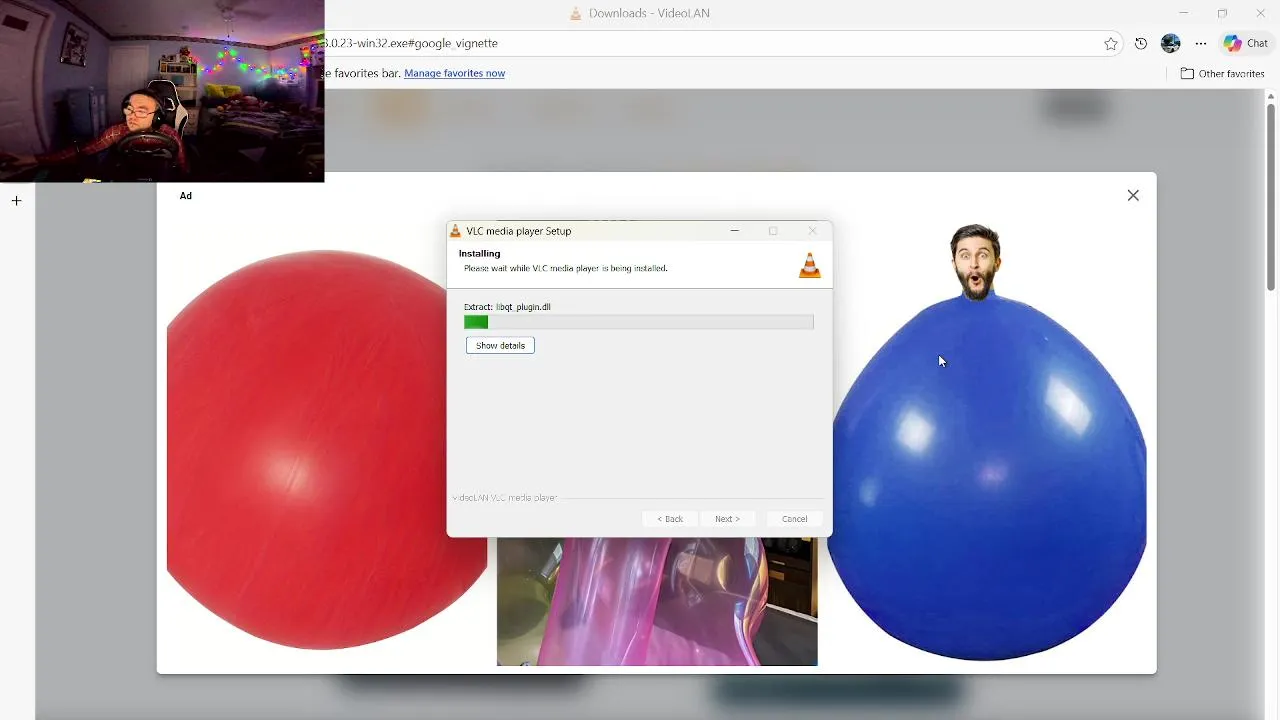Click the disabled Back button in VLC Setup
Screen dimensions: 1280x720
(670, 519)
